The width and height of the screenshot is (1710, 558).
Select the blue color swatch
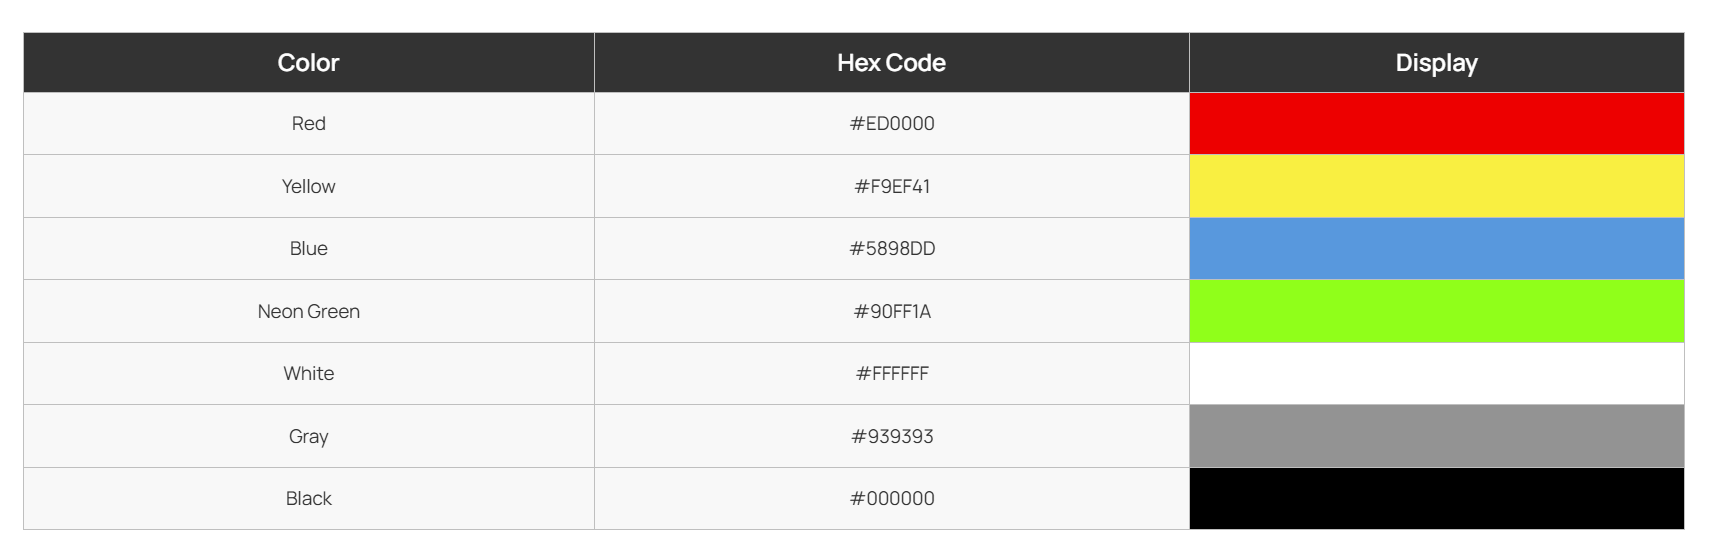[1436, 249]
